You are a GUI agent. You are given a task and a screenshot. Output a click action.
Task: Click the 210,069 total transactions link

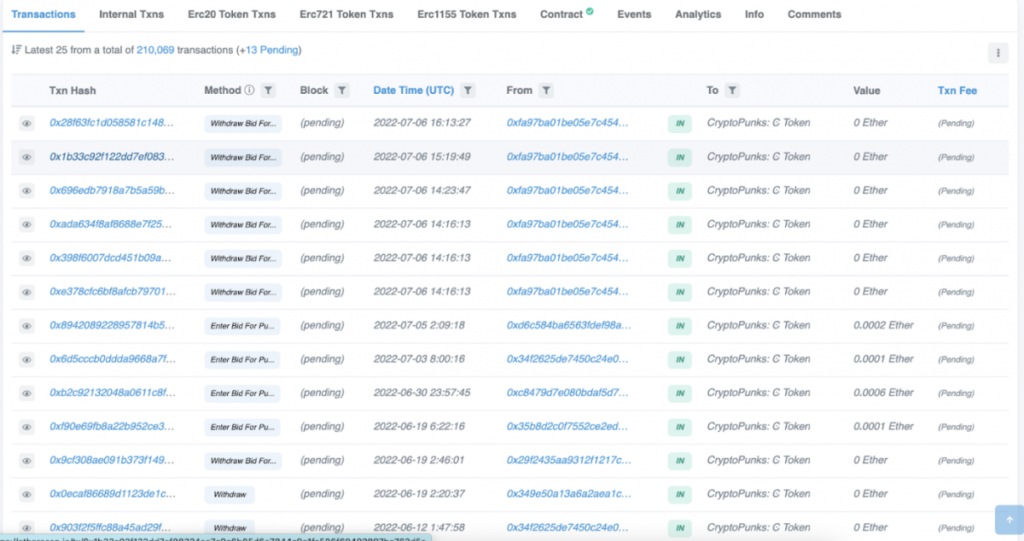coord(155,50)
